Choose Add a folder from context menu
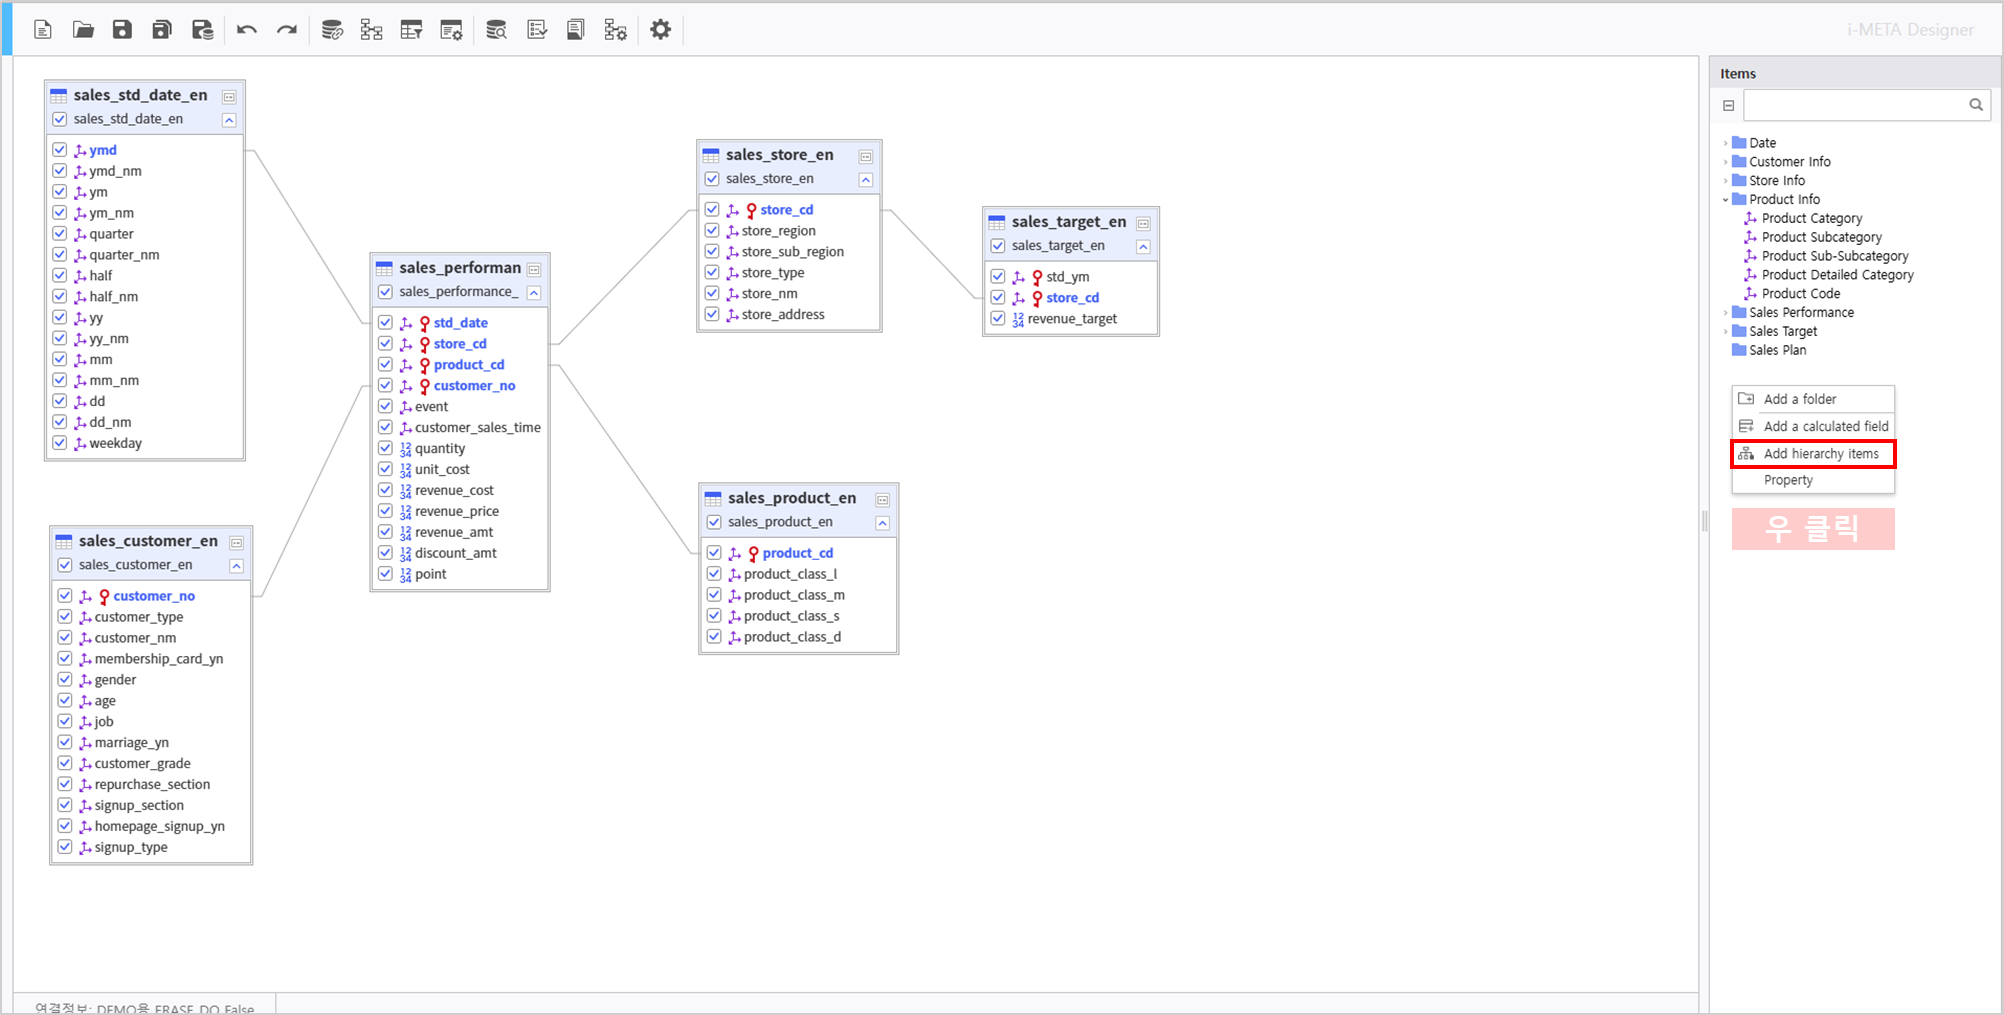Screen dimensions: 2004x1015 [x=1813, y=399]
